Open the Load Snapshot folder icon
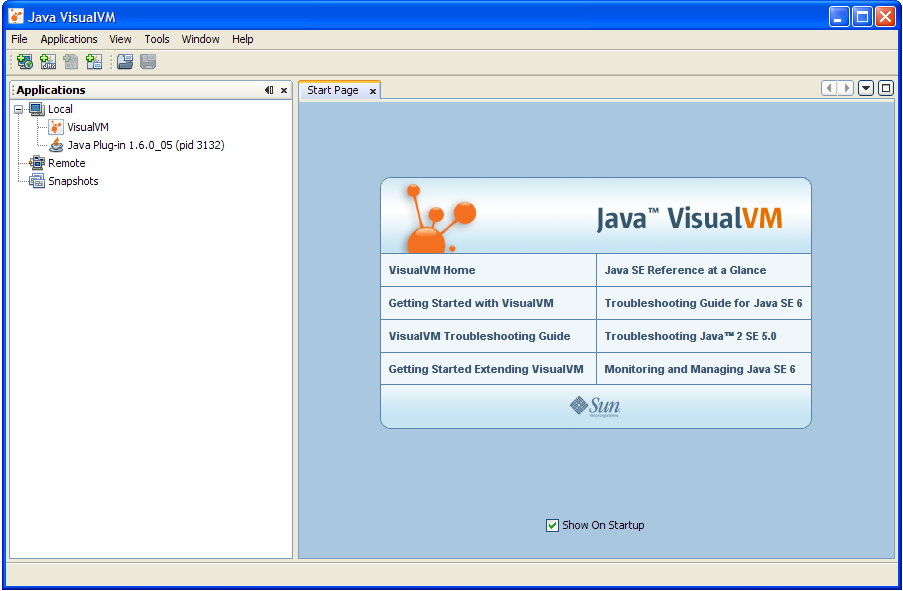The width and height of the screenshot is (903, 591). click(124, 61)
